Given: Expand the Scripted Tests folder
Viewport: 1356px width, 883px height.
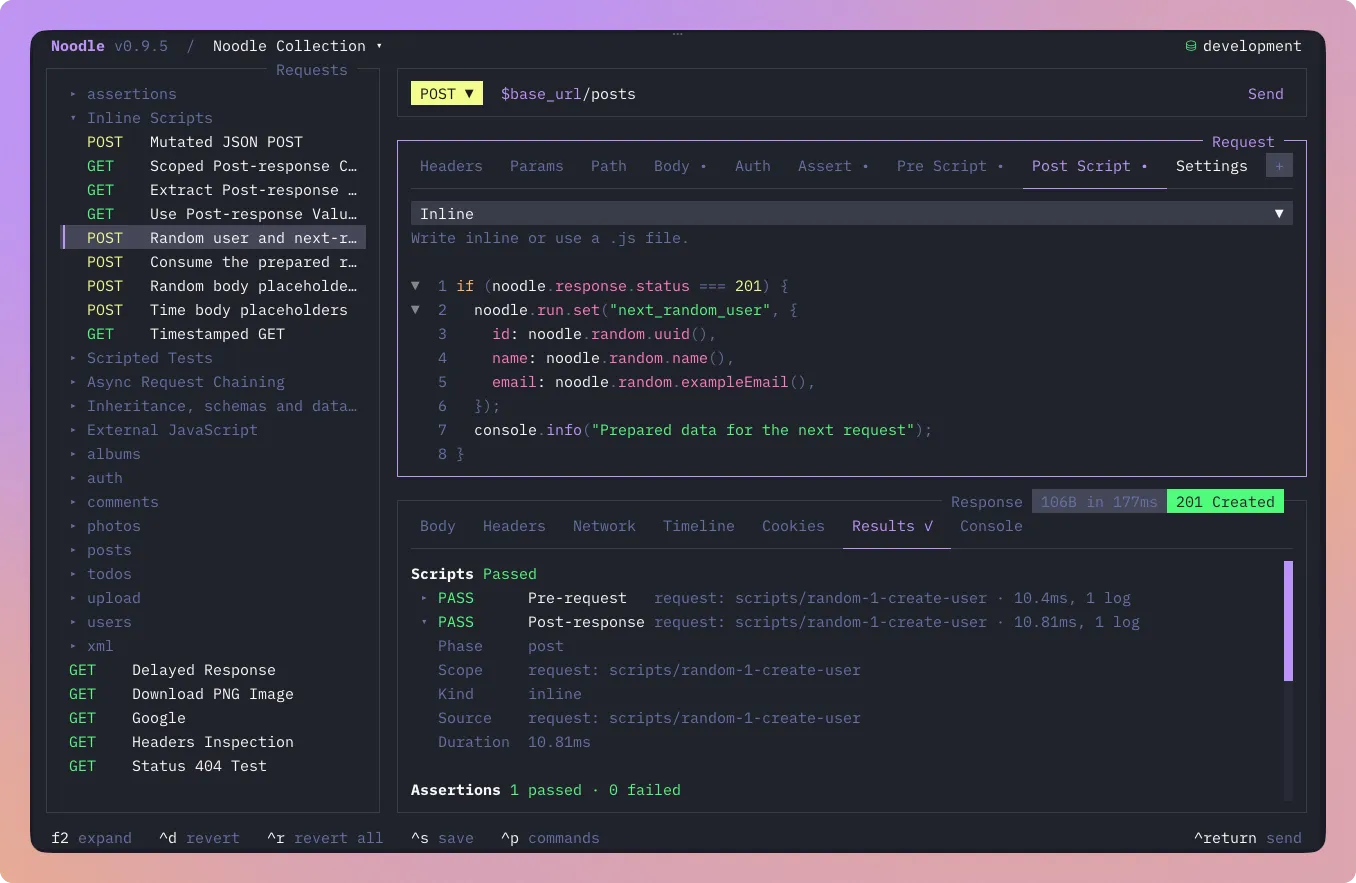Looking at the screenshot, I should pyautogui.click(x=73, y=358).
